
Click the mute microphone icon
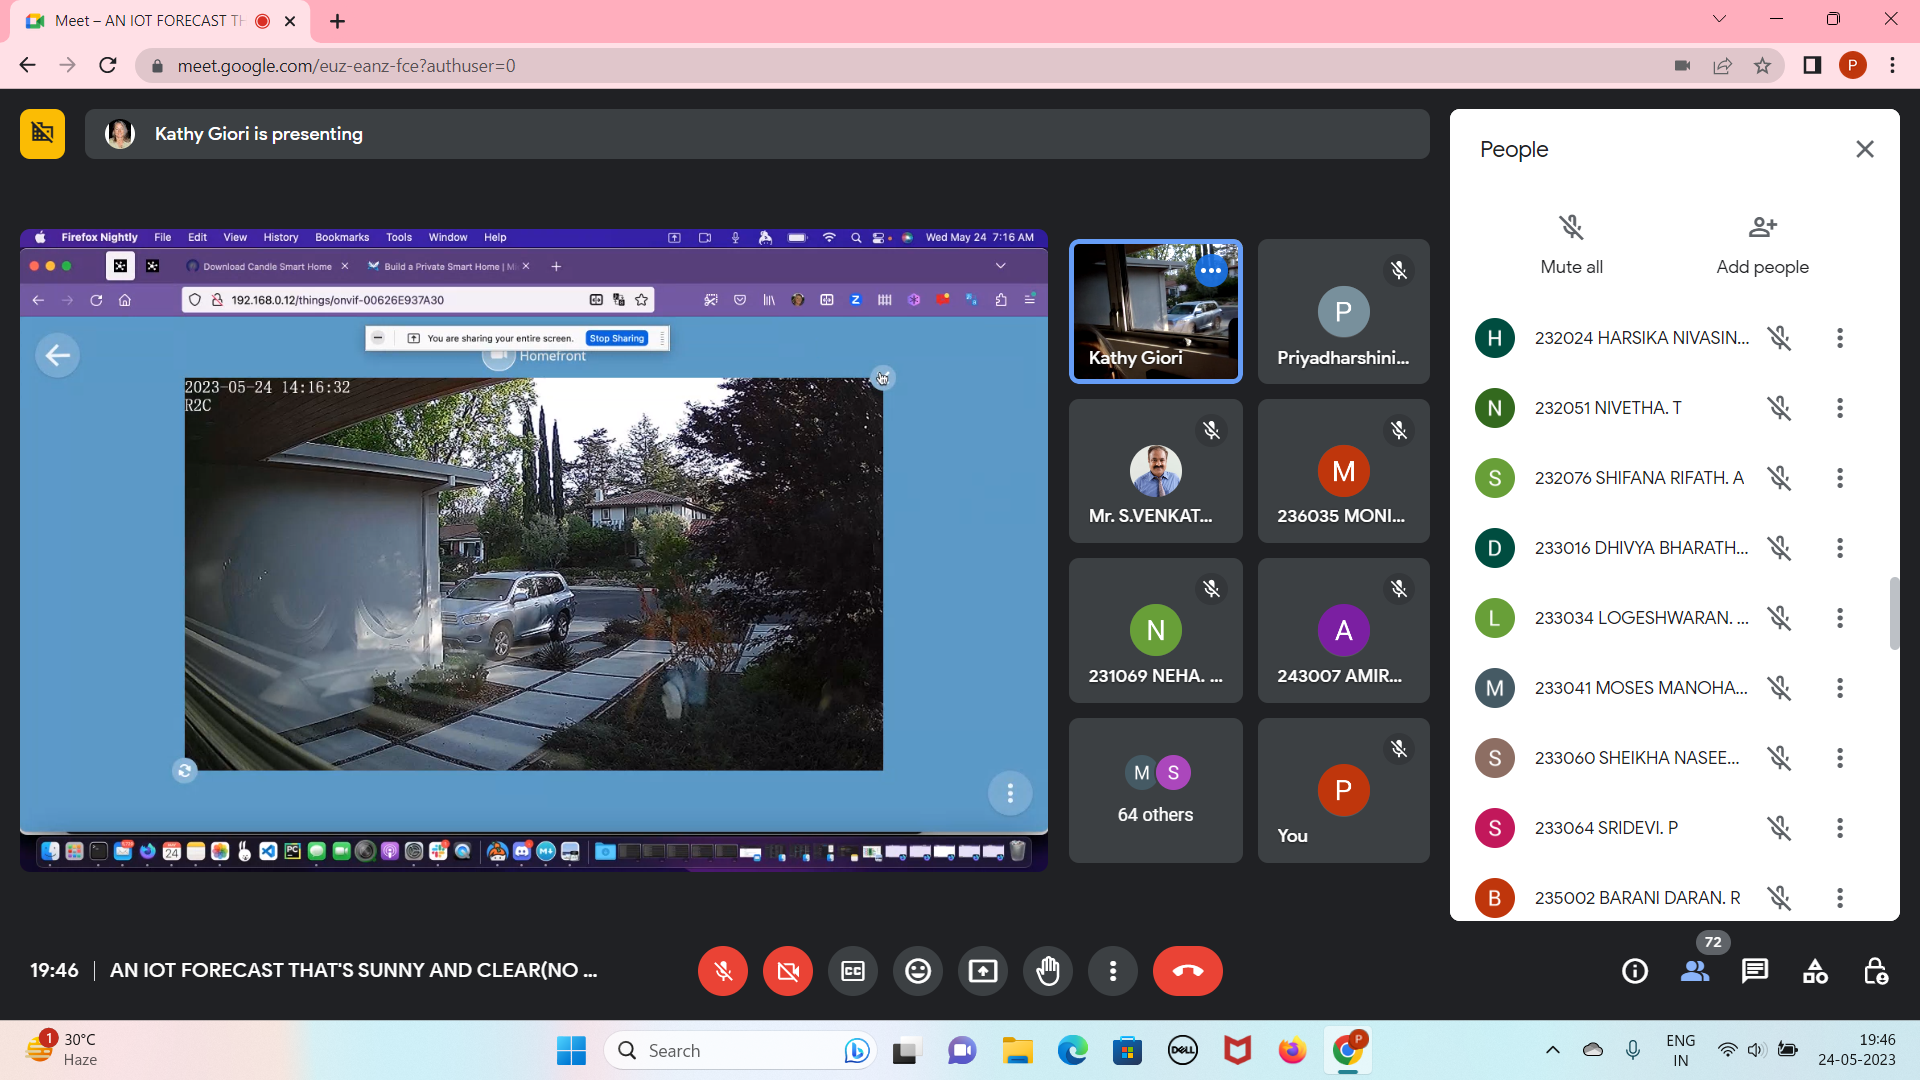click(x=723, y=972)
